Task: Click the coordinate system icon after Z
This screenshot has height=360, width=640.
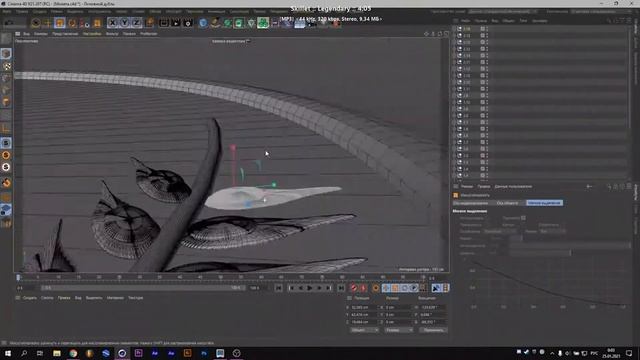Action: pyautogui.click(x=149, y=22)
